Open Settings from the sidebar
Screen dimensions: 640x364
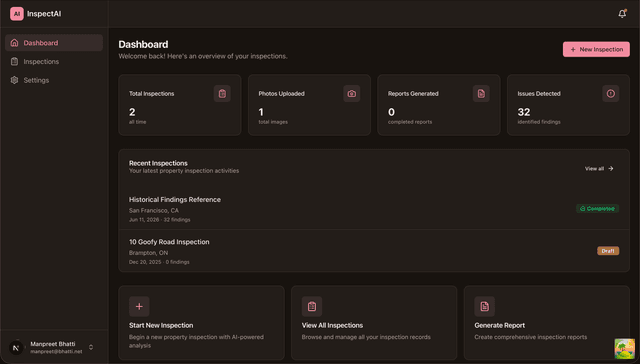coord(54,80)
